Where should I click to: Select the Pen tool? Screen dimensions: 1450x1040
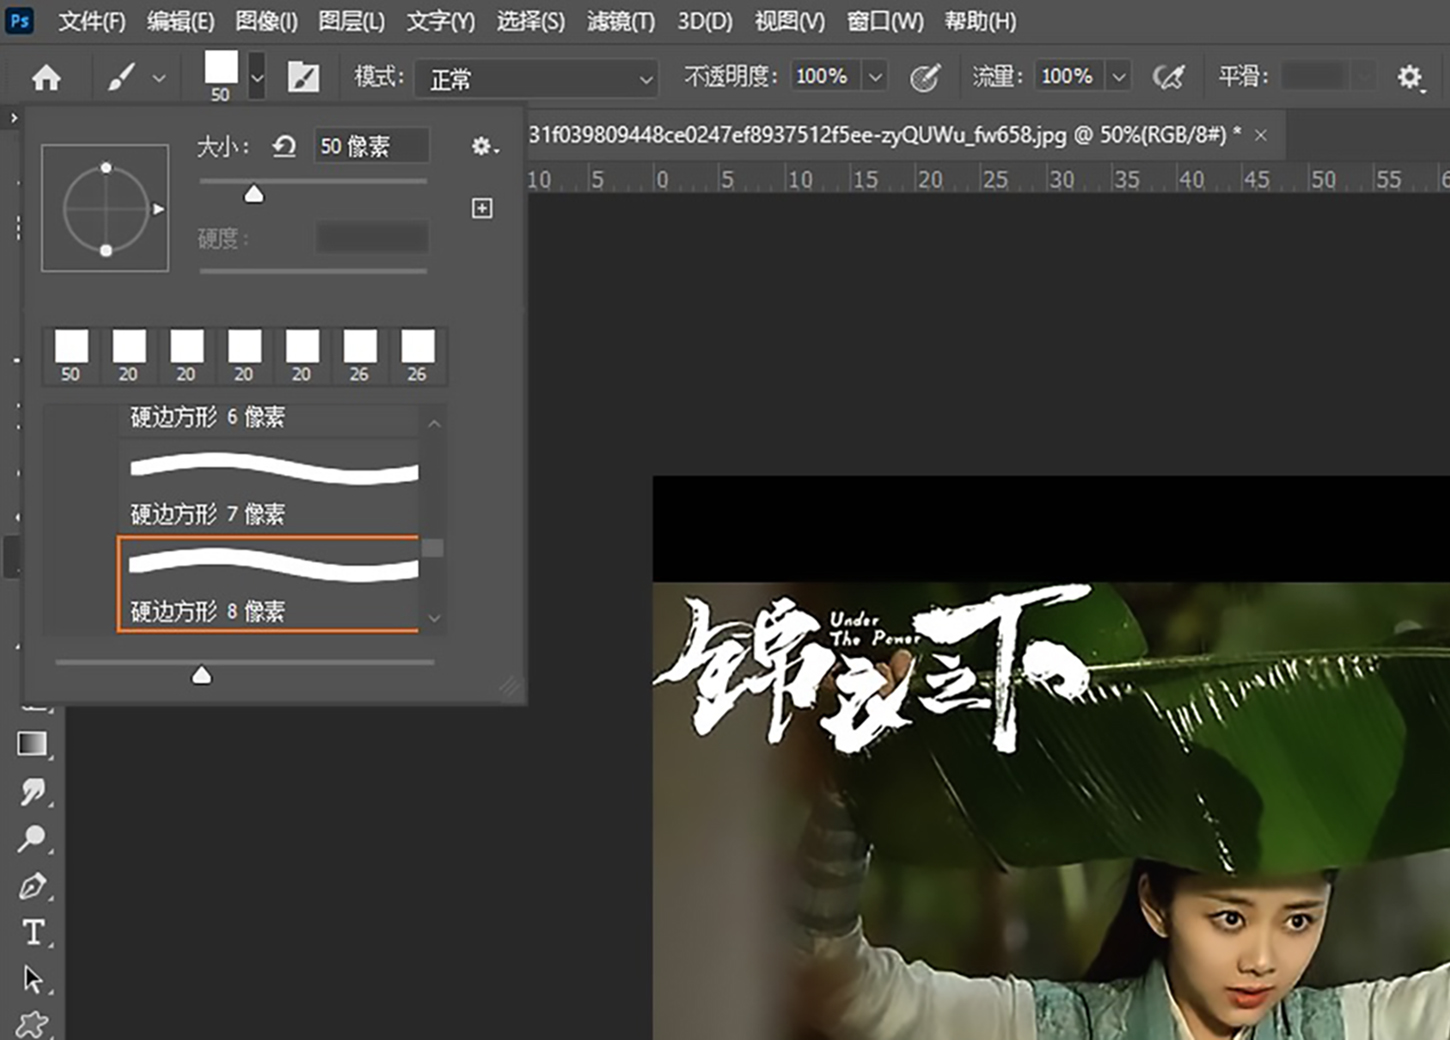click(34, 884)
